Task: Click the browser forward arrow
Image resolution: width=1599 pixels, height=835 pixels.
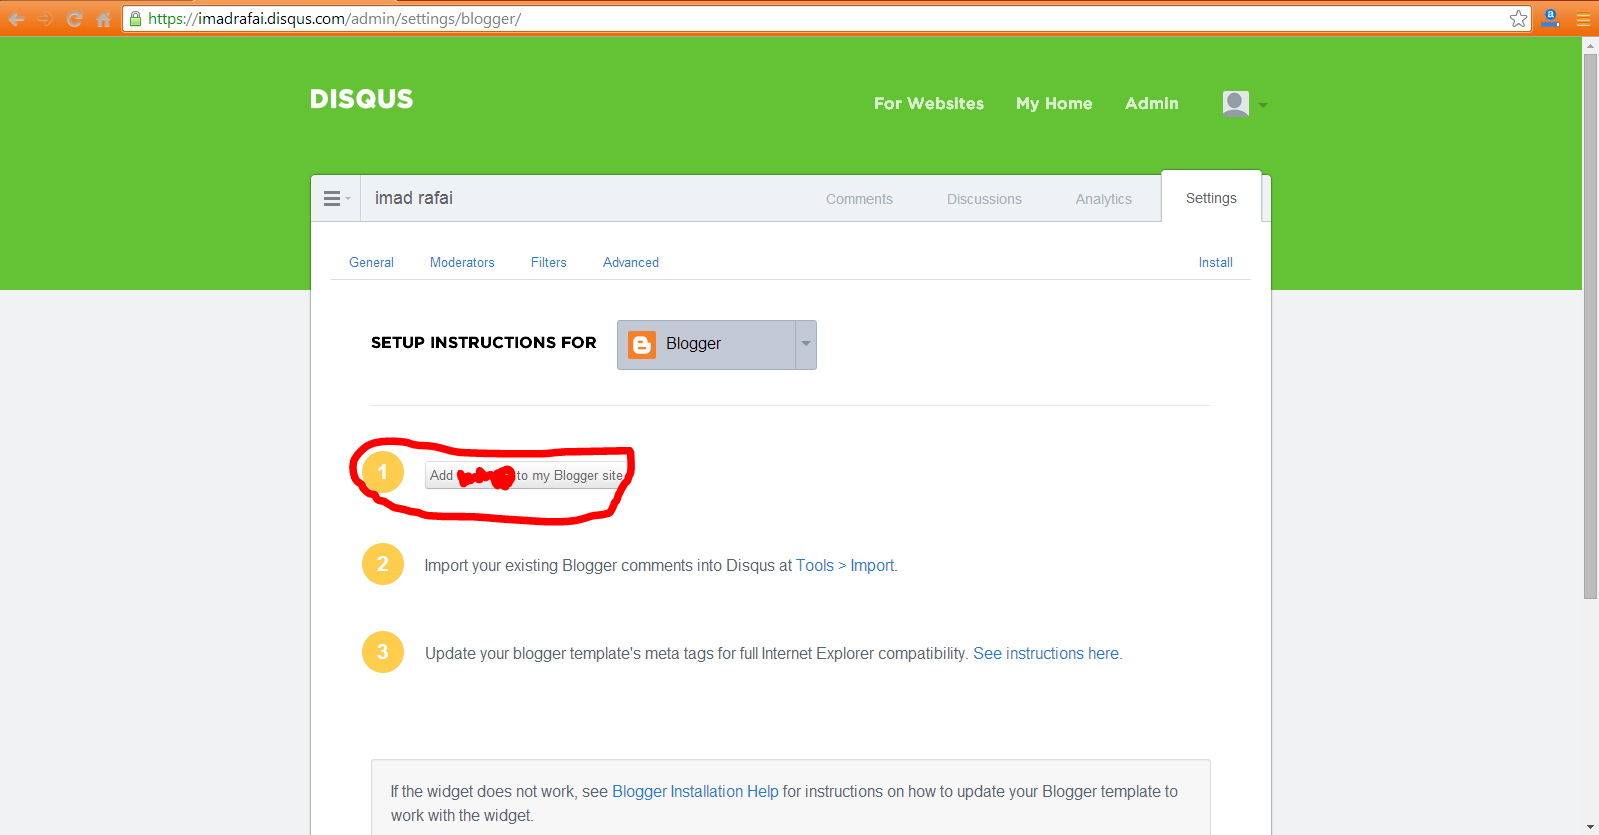Action: tap(45, 19)
